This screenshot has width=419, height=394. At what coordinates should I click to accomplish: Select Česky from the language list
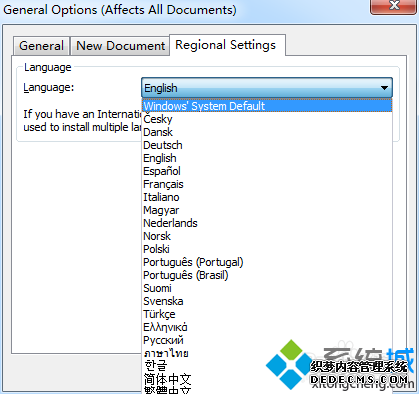[x=267, y=119]
